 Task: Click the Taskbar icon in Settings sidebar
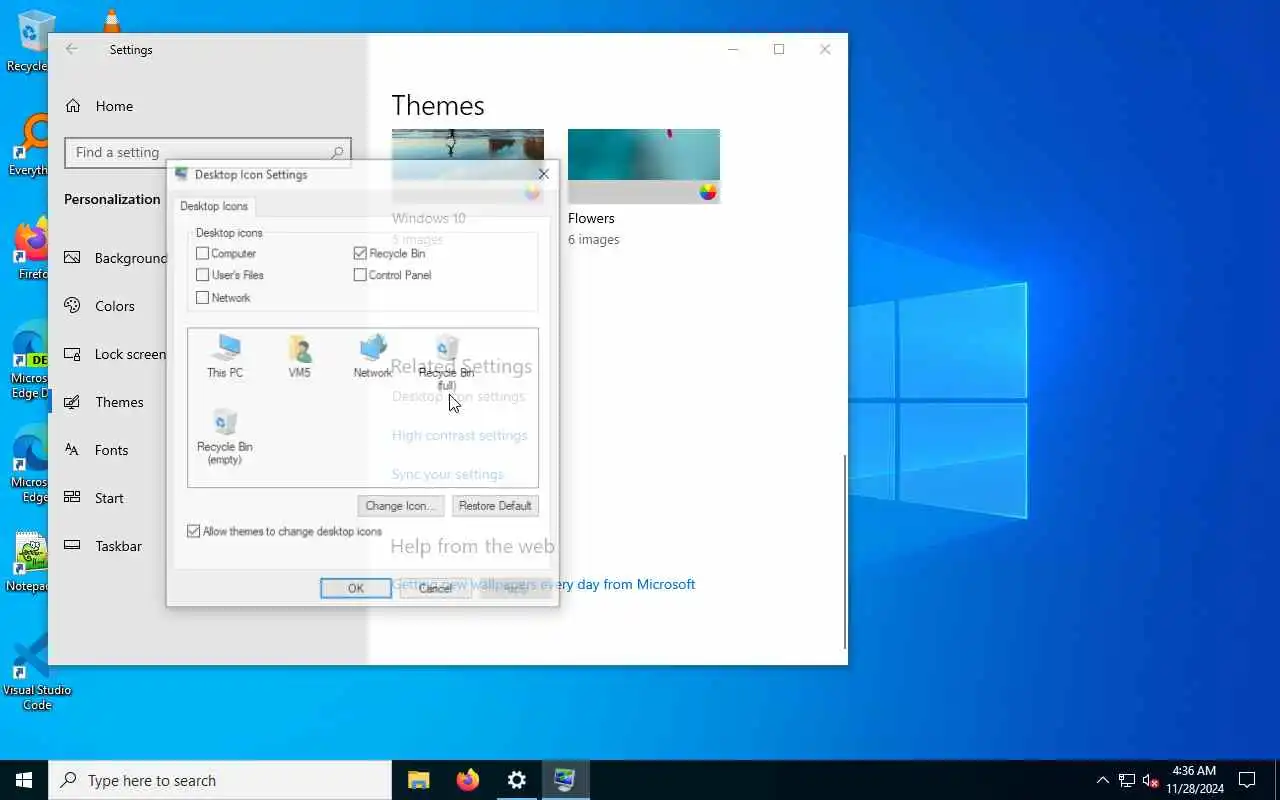pos(73,546)
